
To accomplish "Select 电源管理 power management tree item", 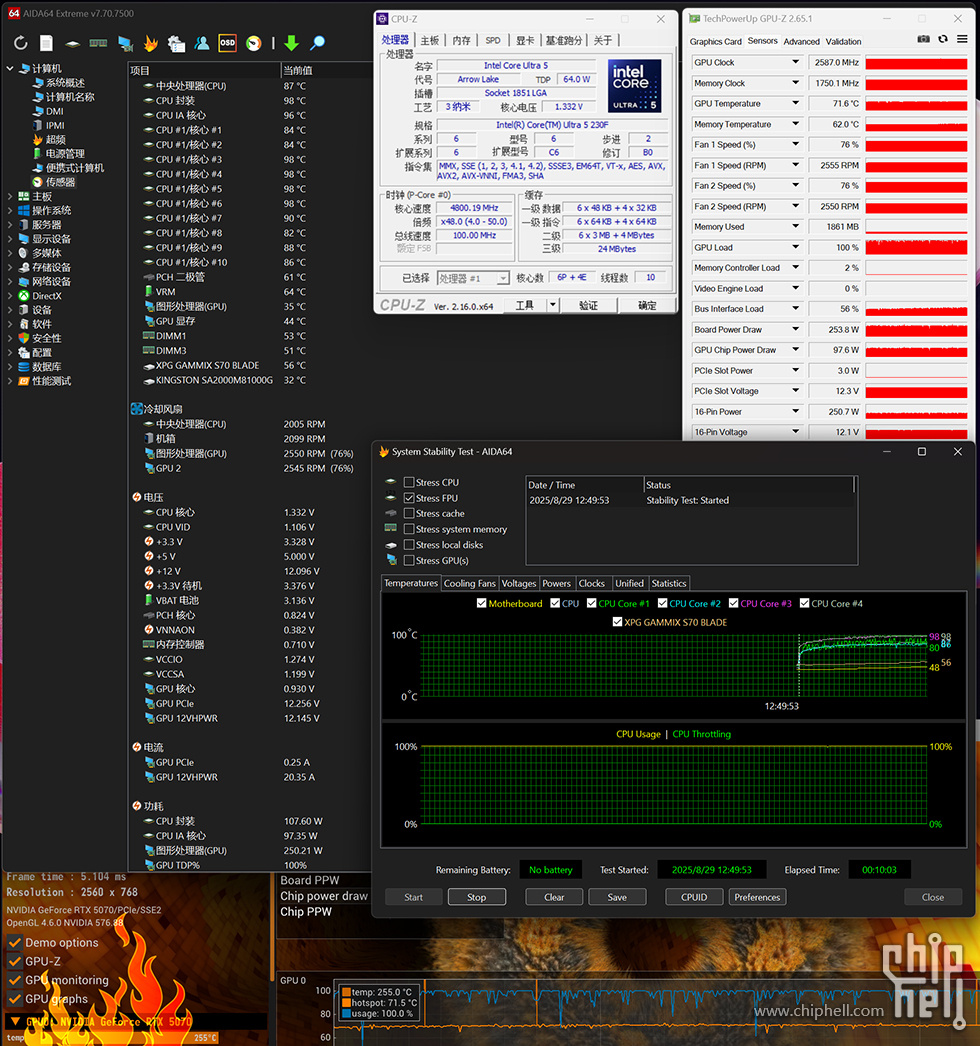I will coord(65,153).
